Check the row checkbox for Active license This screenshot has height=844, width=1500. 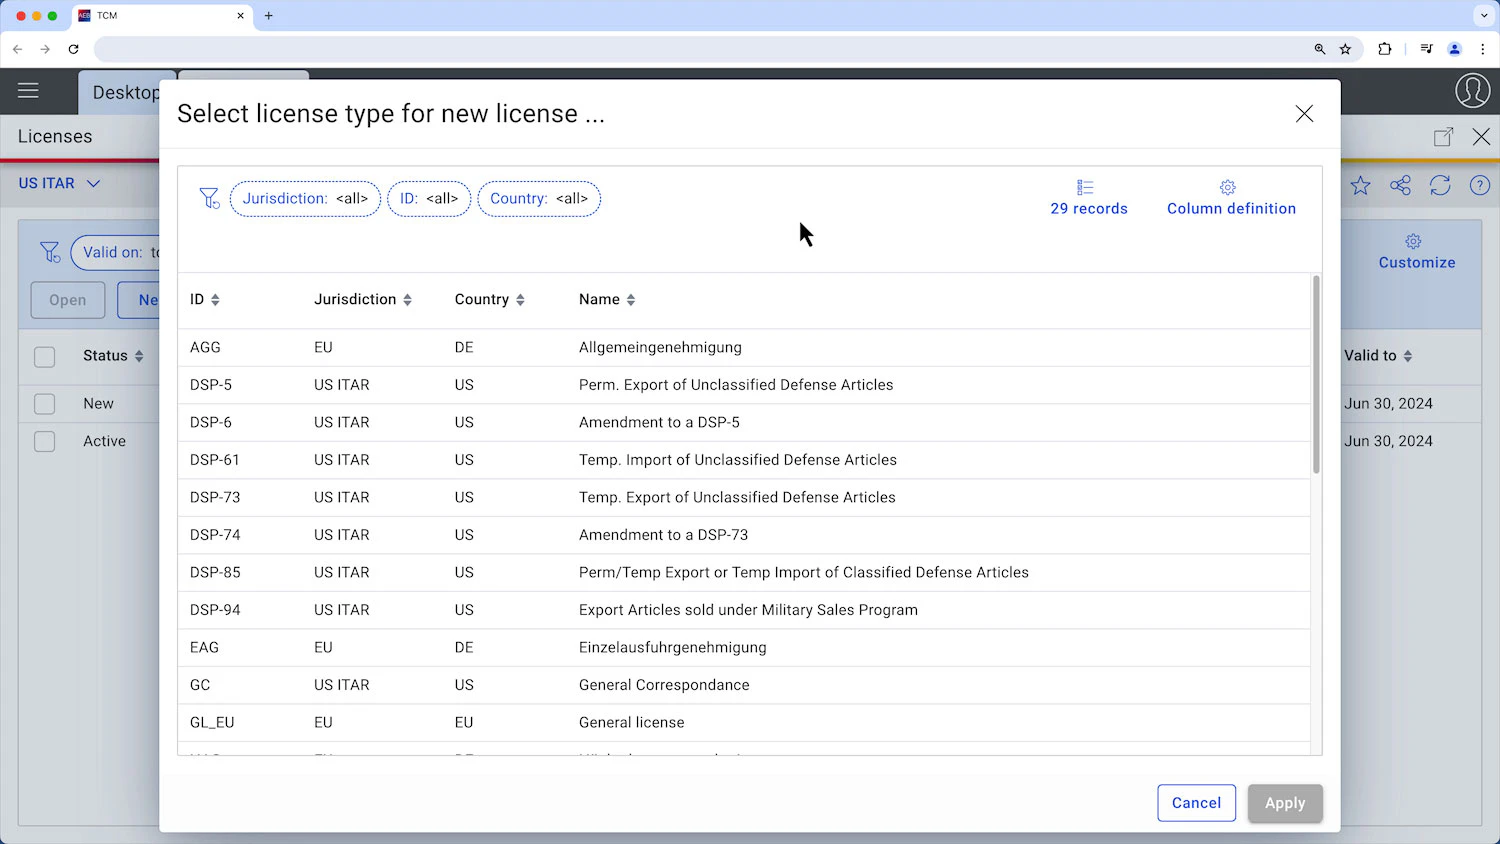click(44, 441)
